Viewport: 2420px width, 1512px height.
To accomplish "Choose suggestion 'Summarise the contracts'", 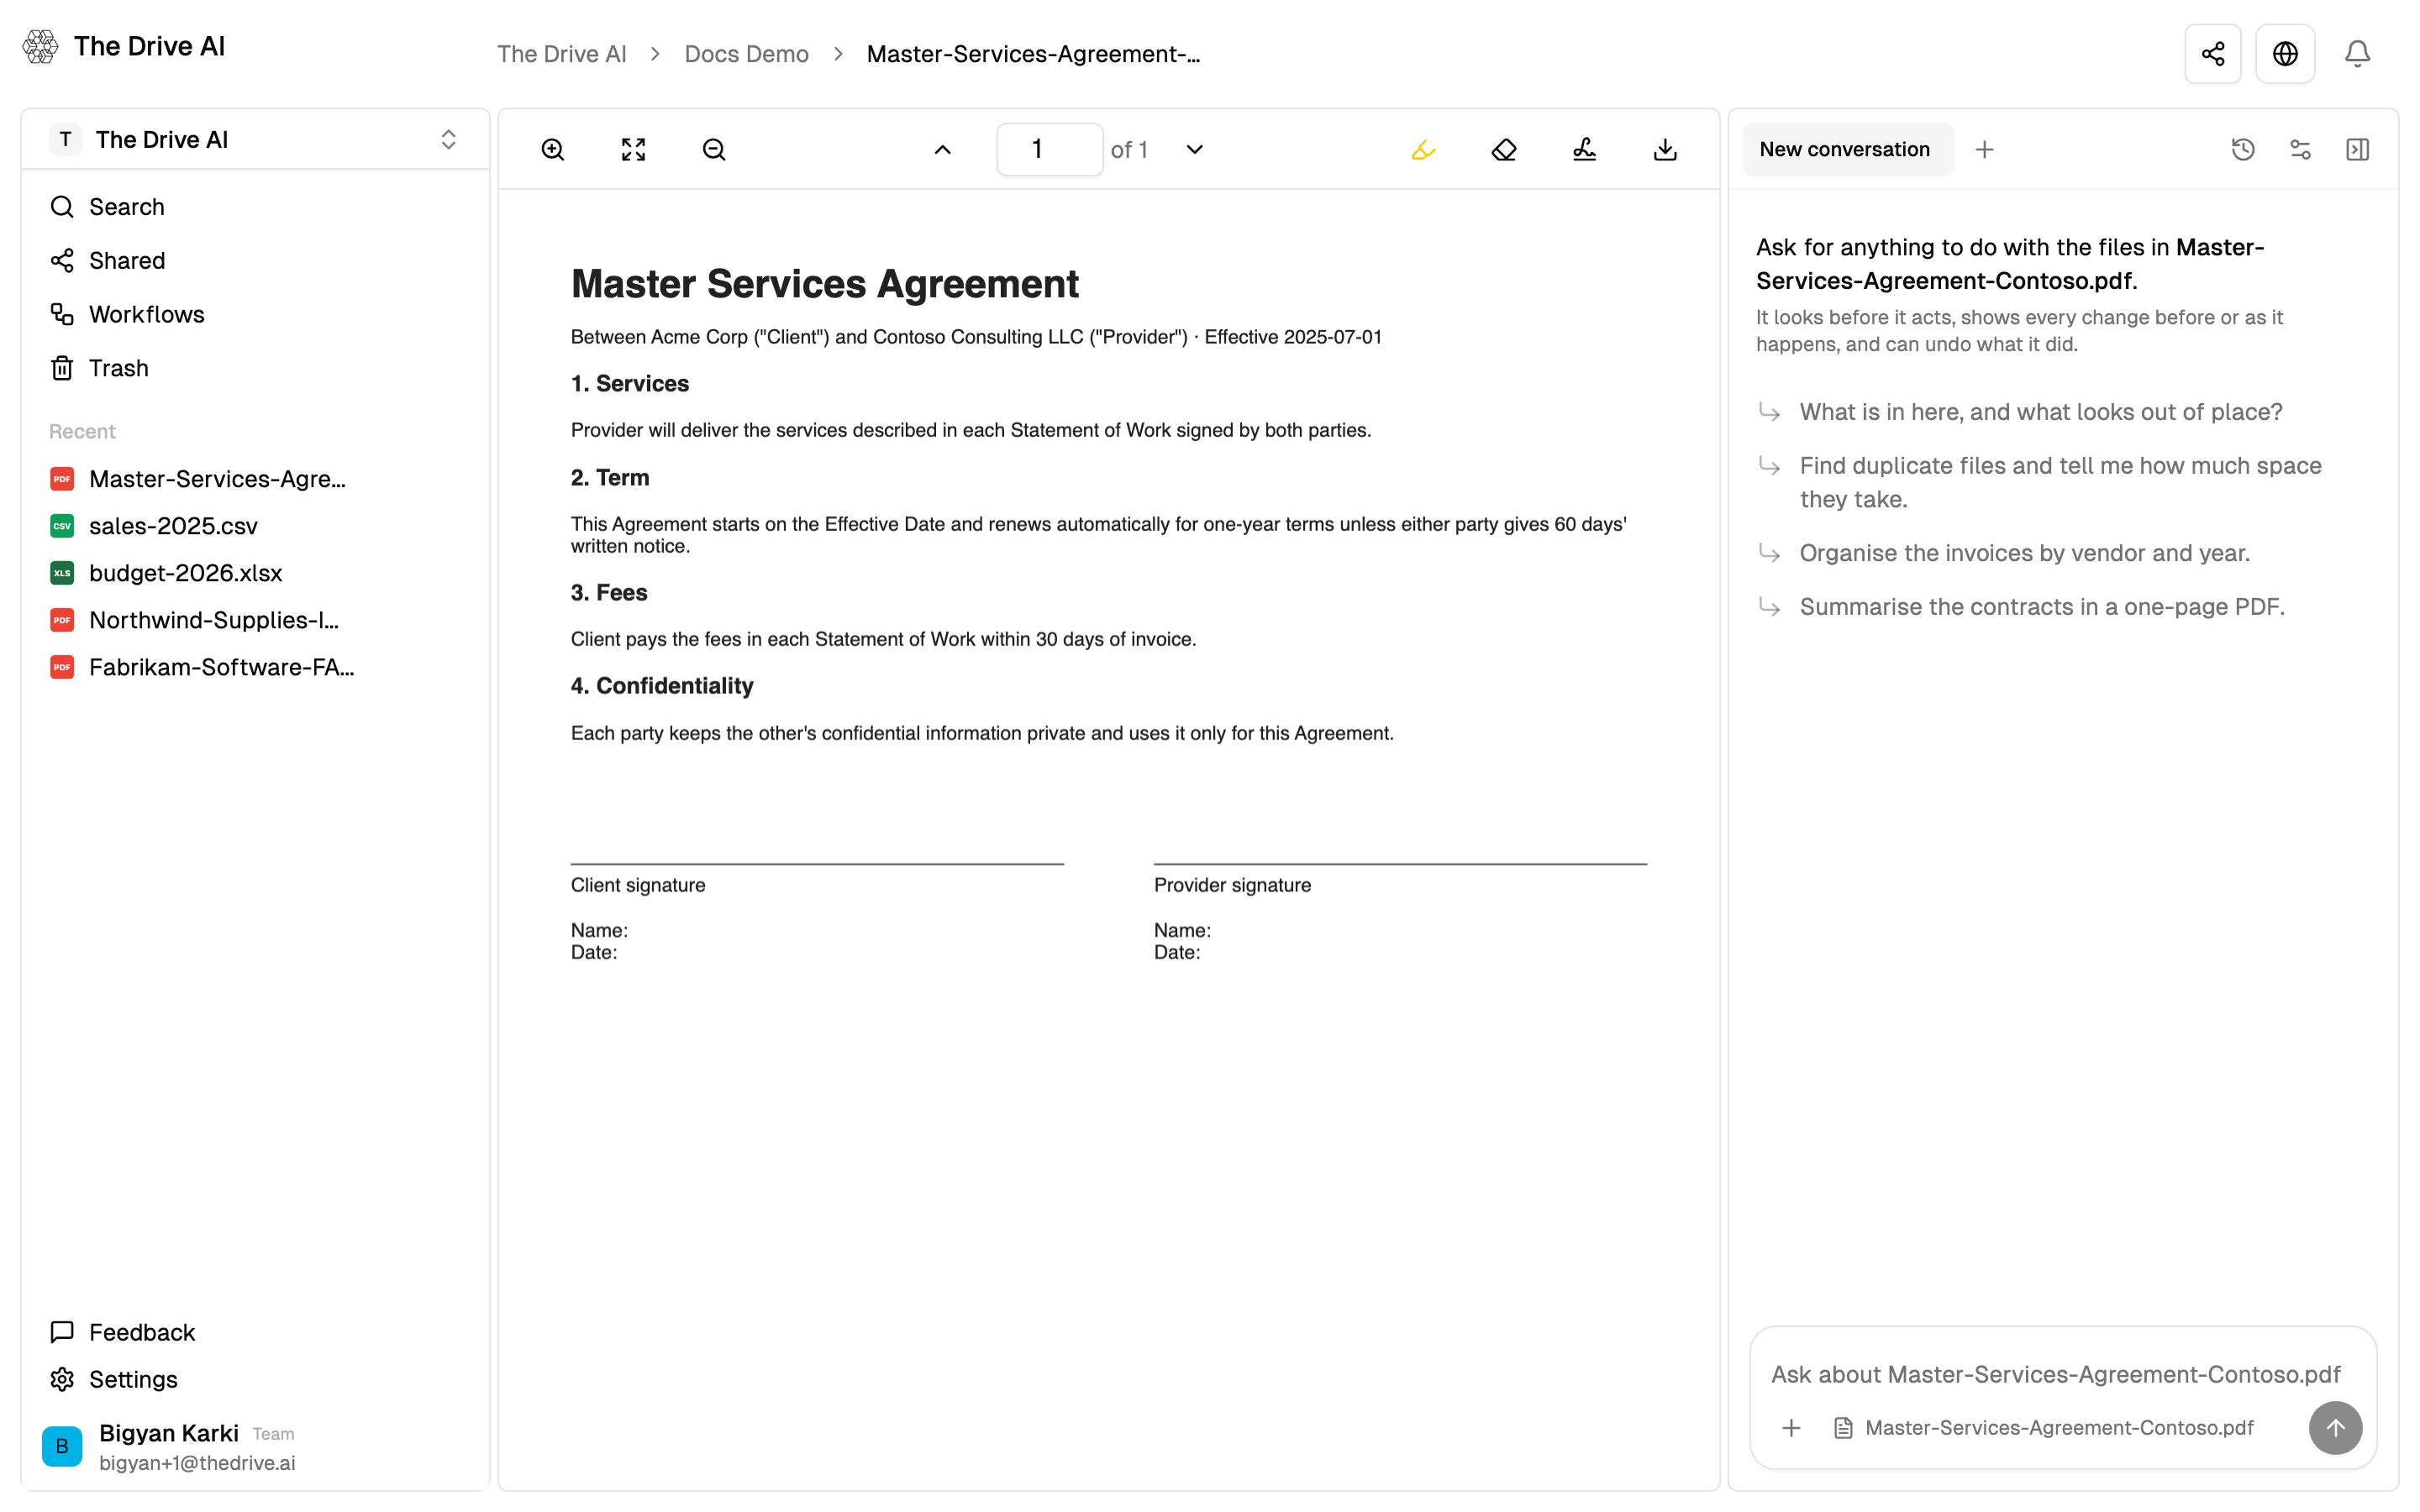I will [2042, 607].
